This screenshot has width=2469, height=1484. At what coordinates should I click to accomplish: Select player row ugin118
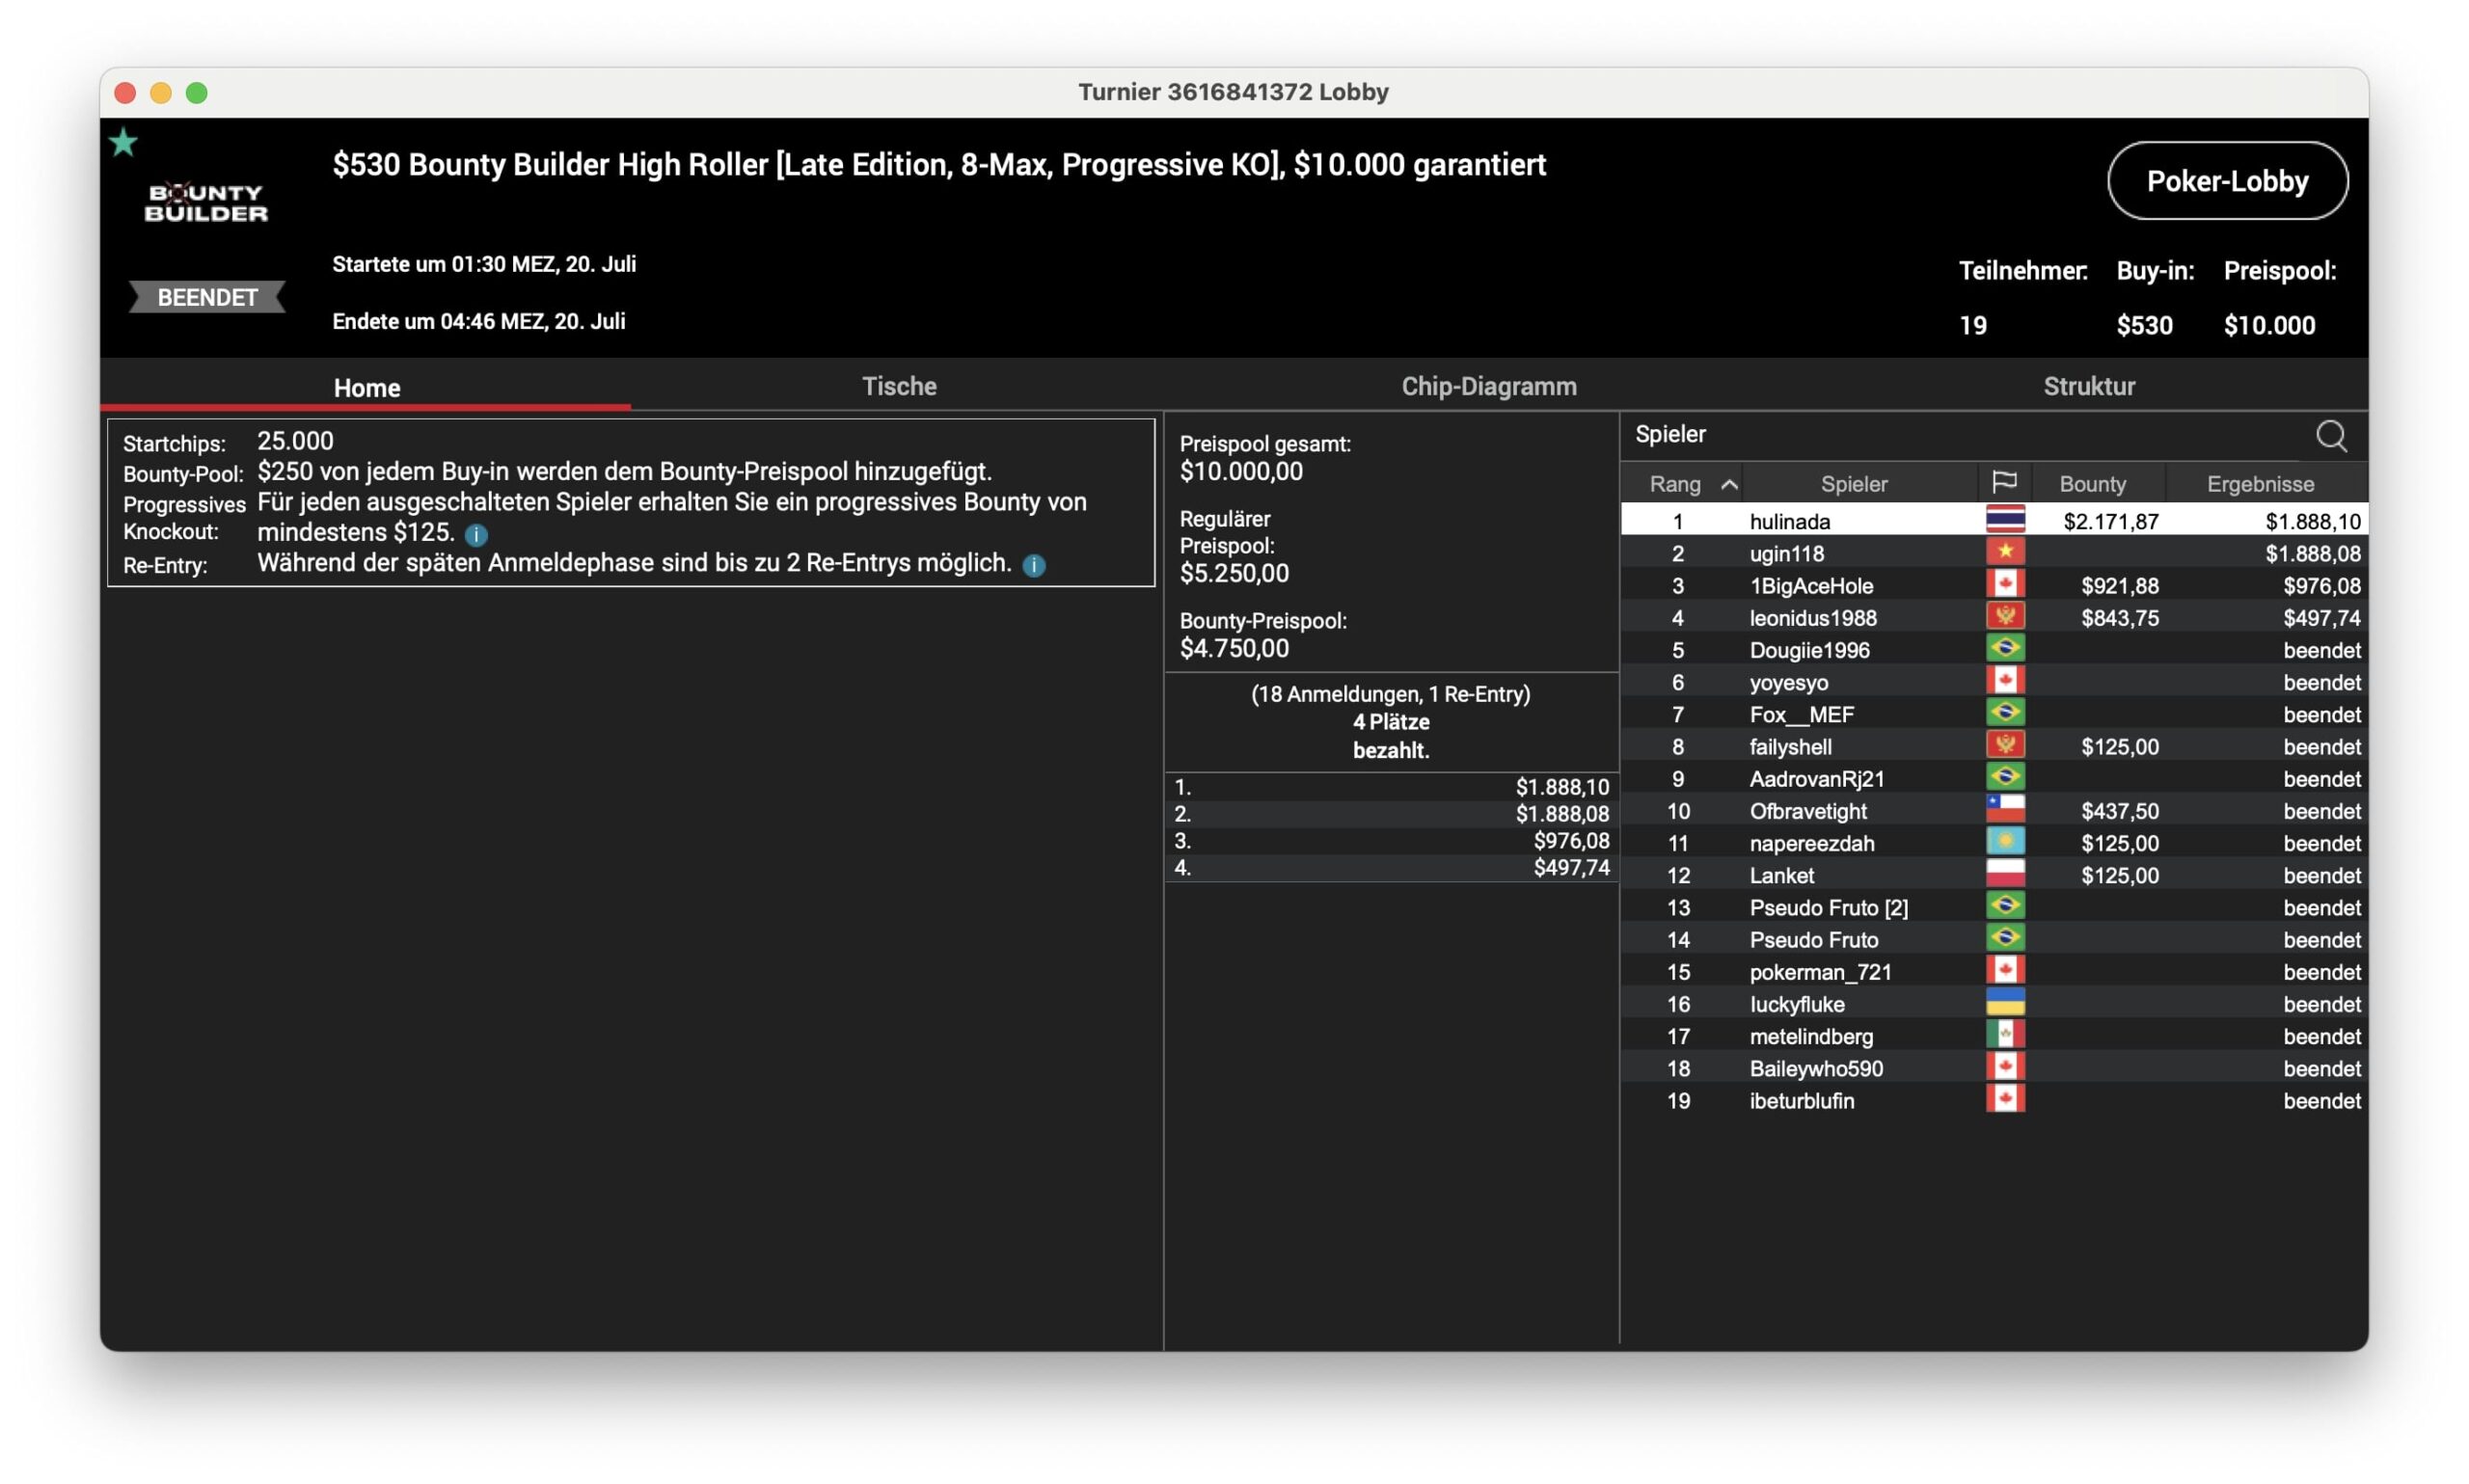pos(1787,553)
